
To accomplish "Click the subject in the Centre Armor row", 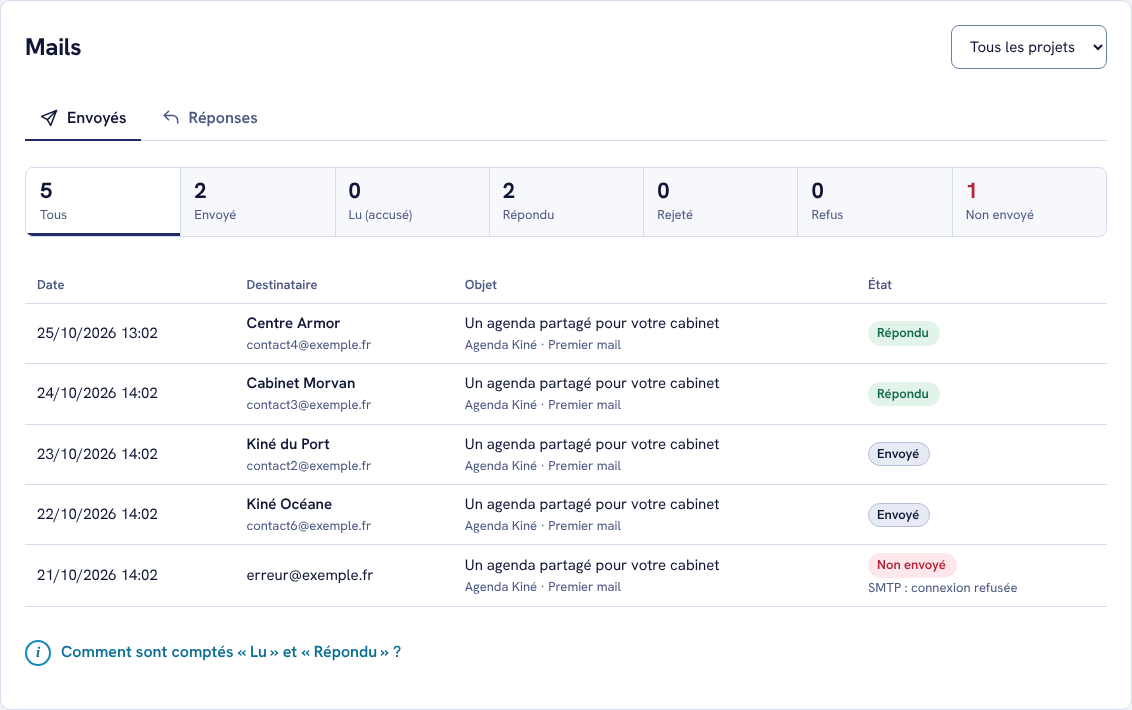I will coord(592,323).
